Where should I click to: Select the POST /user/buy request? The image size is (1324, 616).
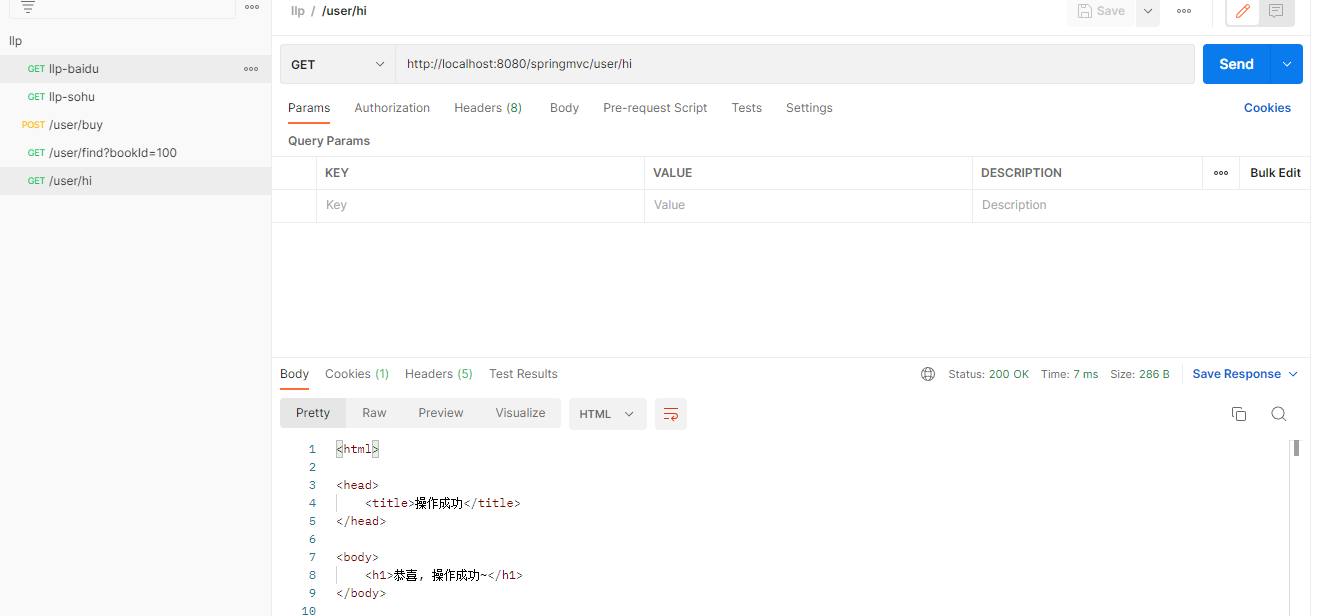pyautogui.click(x=76, y=125)
